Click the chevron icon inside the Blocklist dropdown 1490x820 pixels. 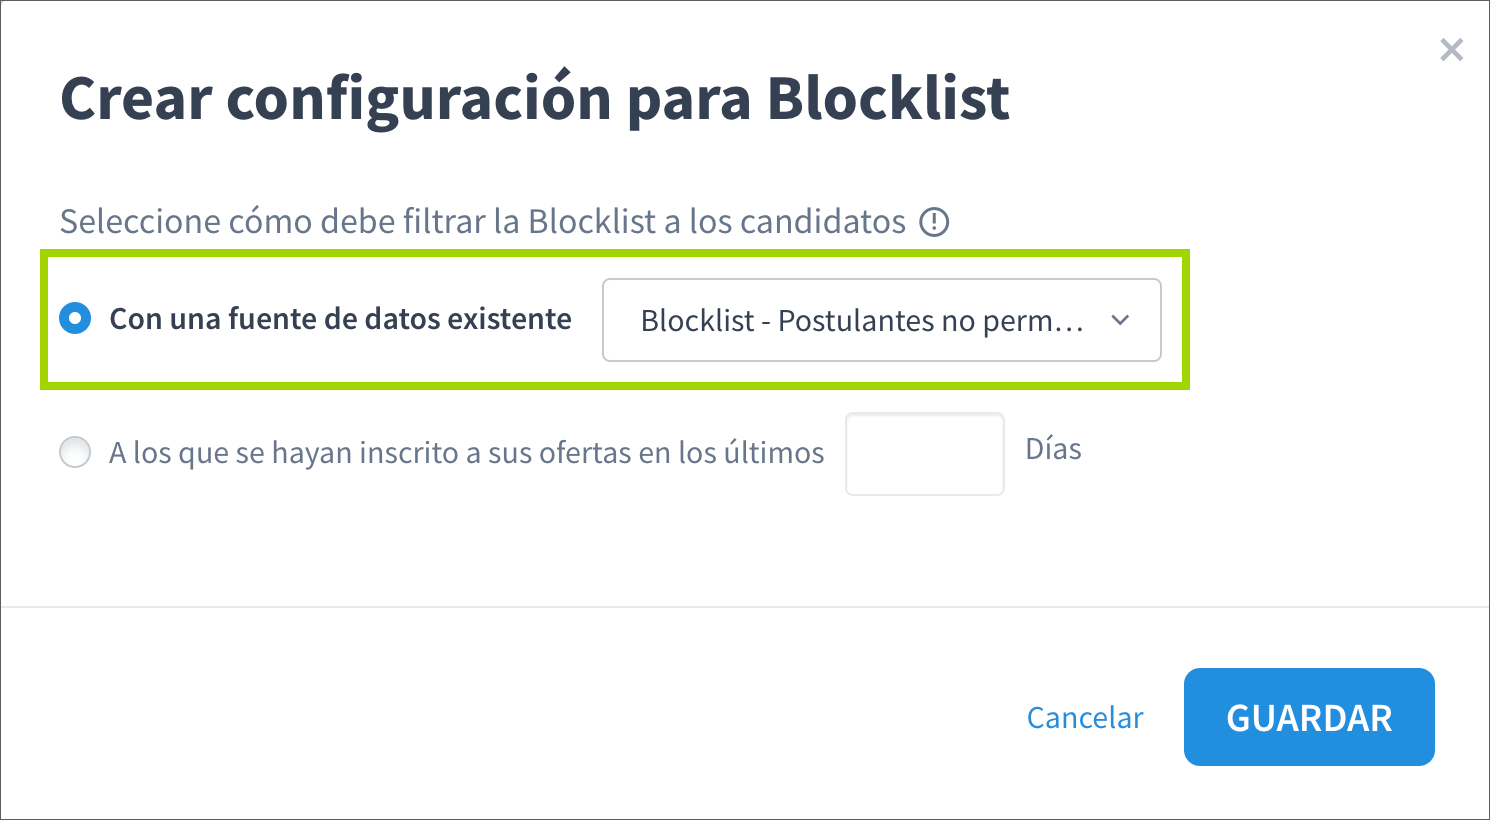point(1121,321)
